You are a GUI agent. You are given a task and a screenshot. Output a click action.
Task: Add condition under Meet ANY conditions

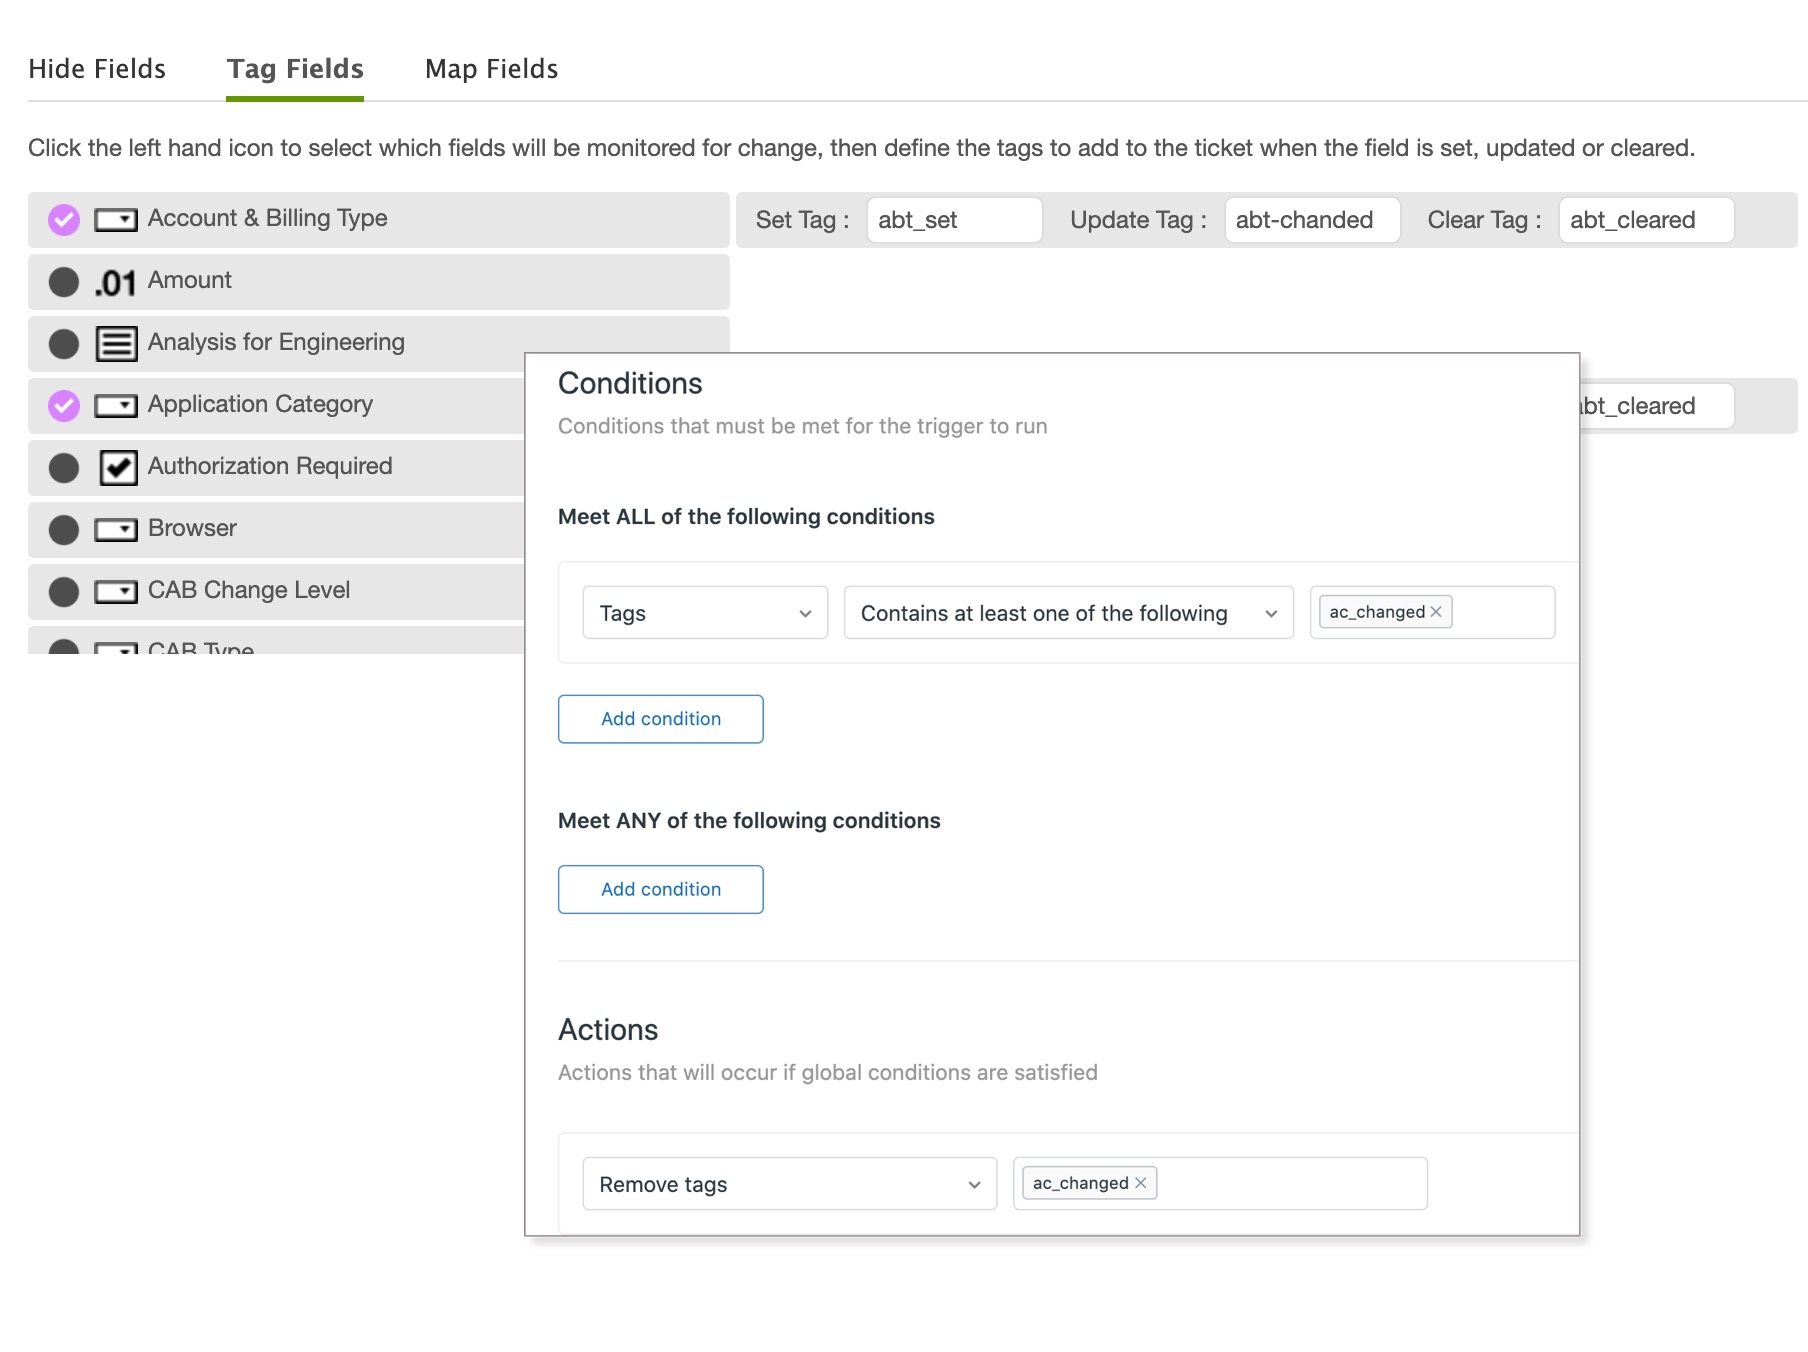[x=661, y=889]
